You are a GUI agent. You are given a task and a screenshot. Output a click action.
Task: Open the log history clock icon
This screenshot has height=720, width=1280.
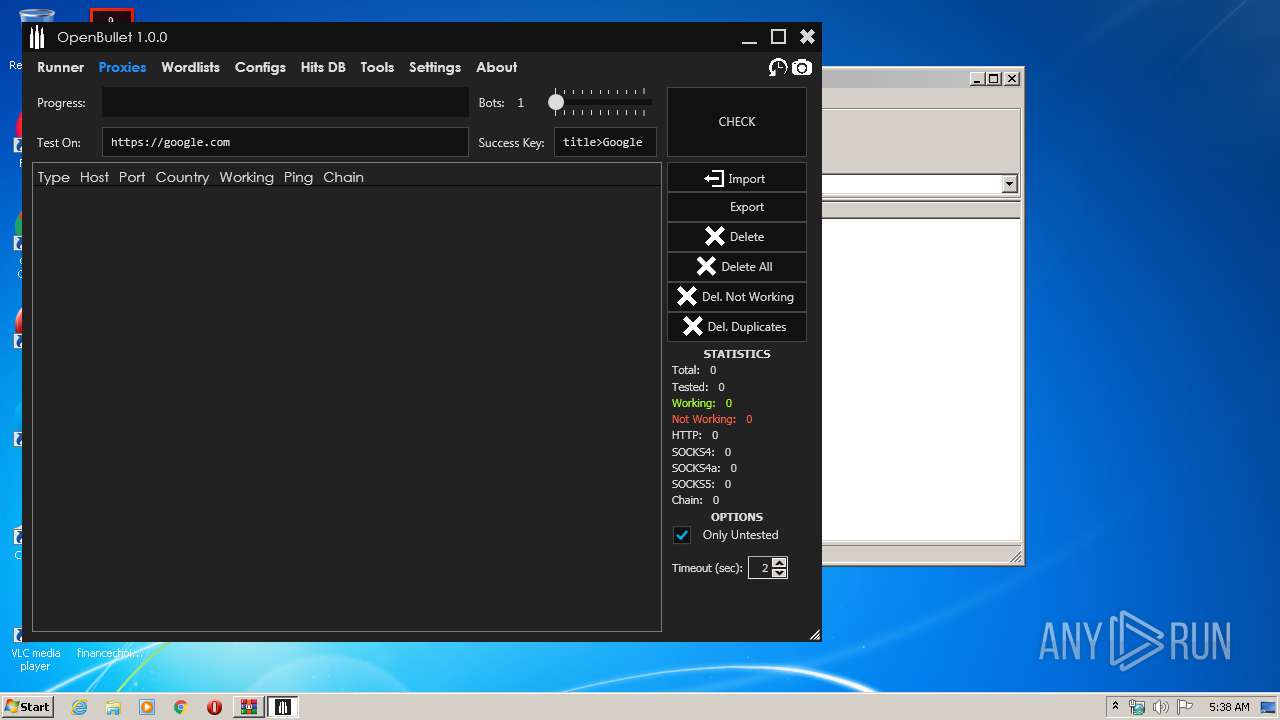pos(777,67)
